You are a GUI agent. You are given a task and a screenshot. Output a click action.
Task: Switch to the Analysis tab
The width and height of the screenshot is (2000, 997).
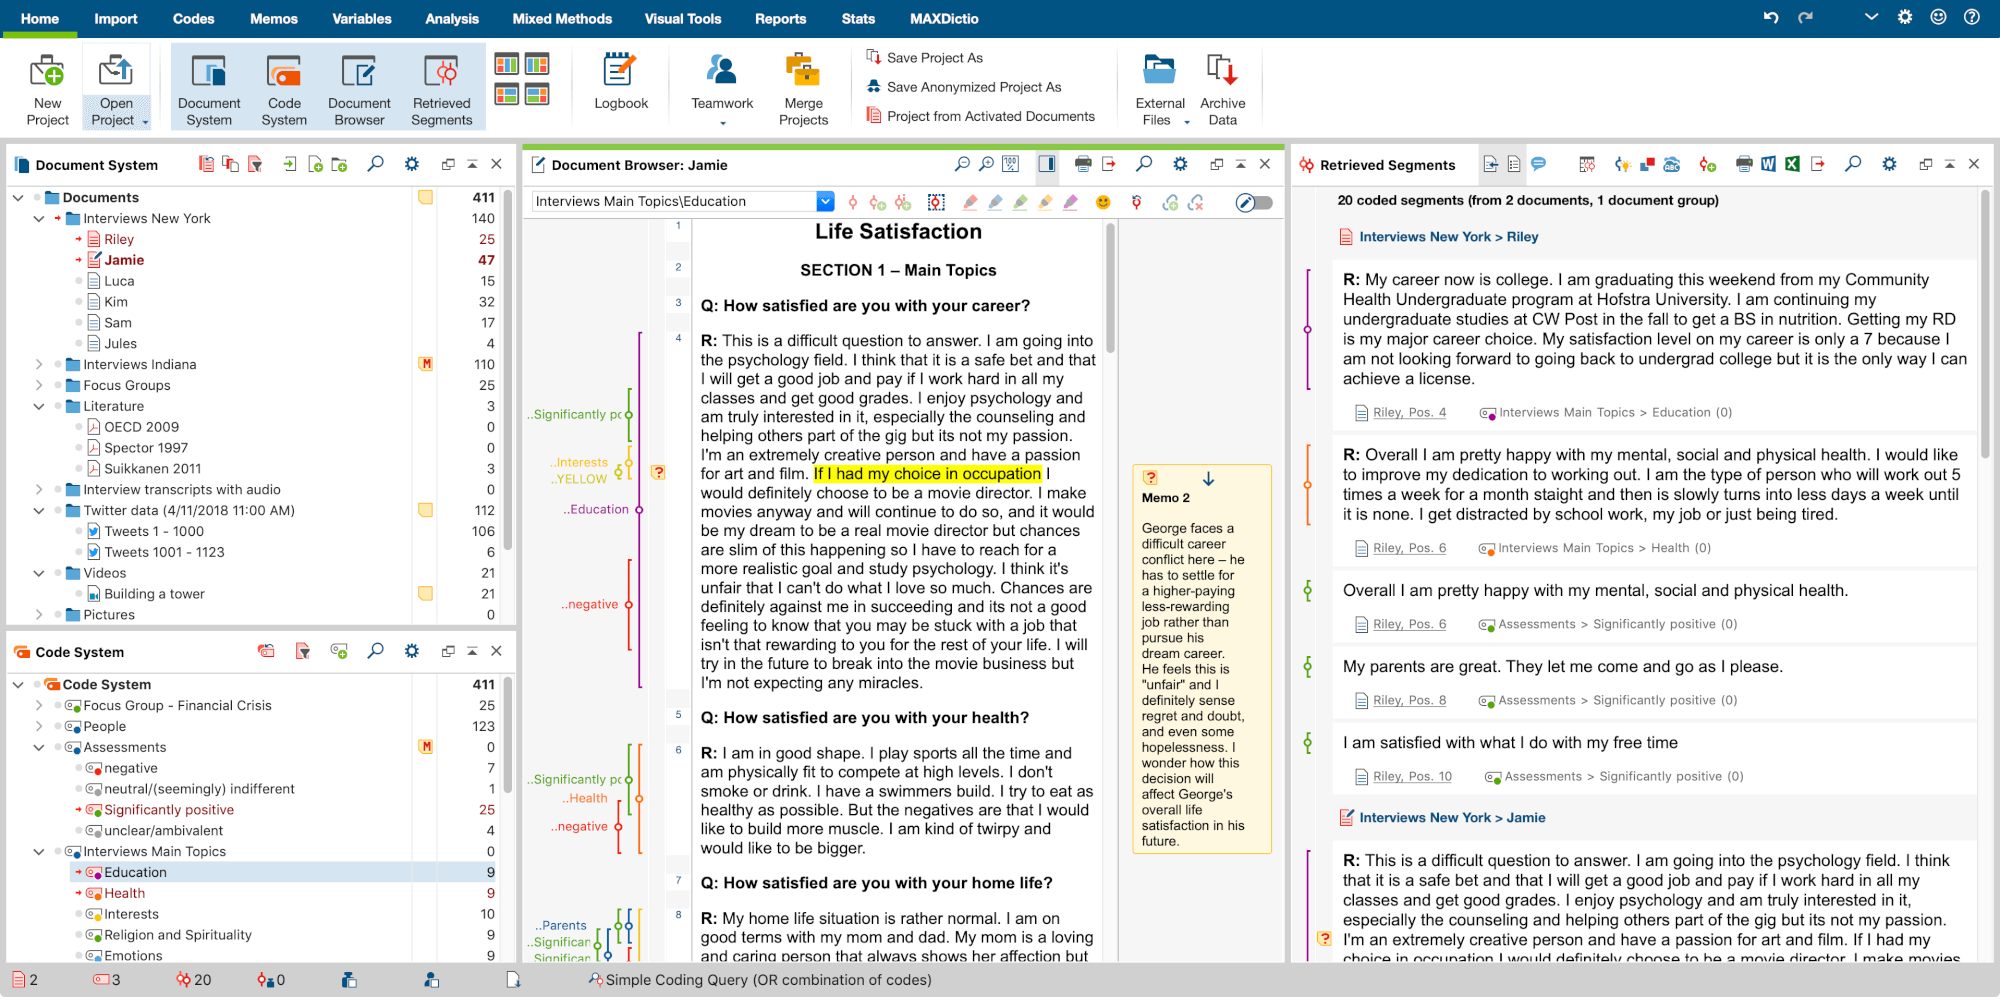click(452, 18)
